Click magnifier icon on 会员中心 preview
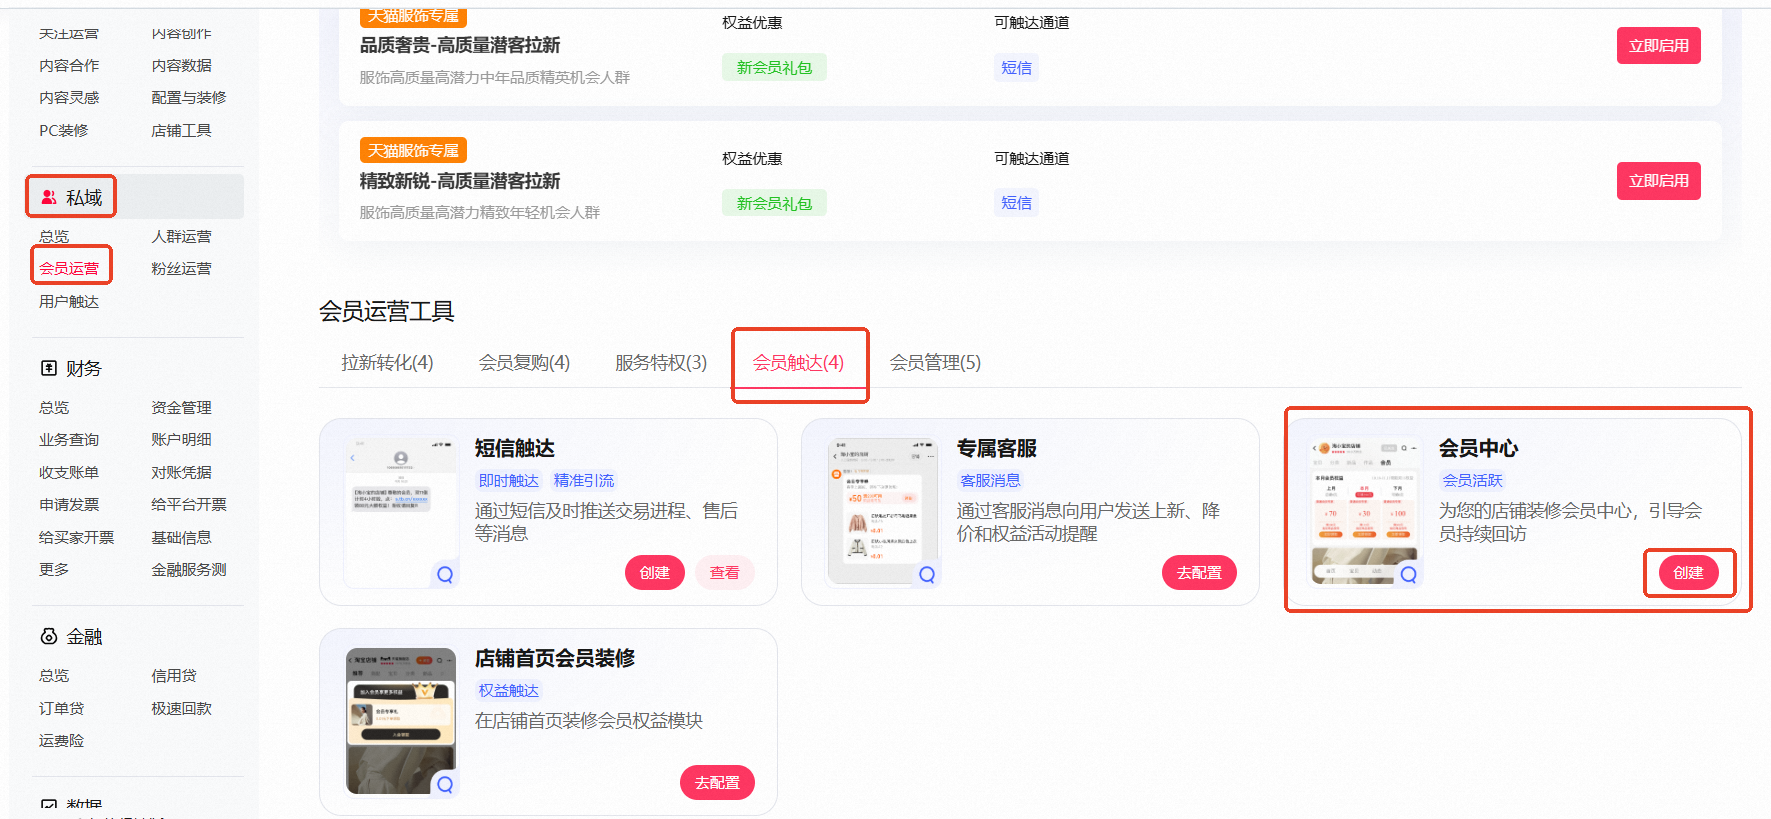 pos(1409,574)
